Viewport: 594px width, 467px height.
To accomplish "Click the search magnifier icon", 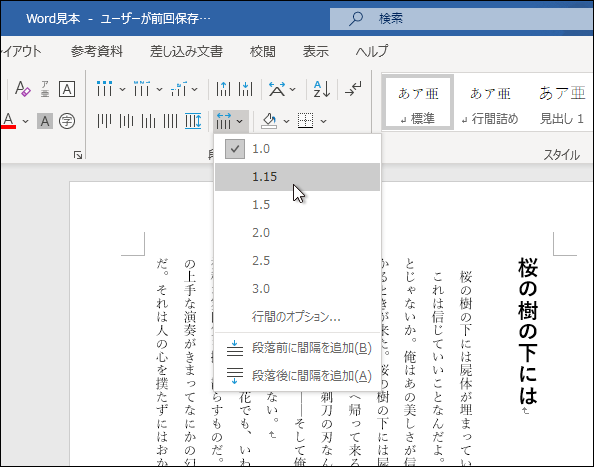I will [x=356, y=19].
